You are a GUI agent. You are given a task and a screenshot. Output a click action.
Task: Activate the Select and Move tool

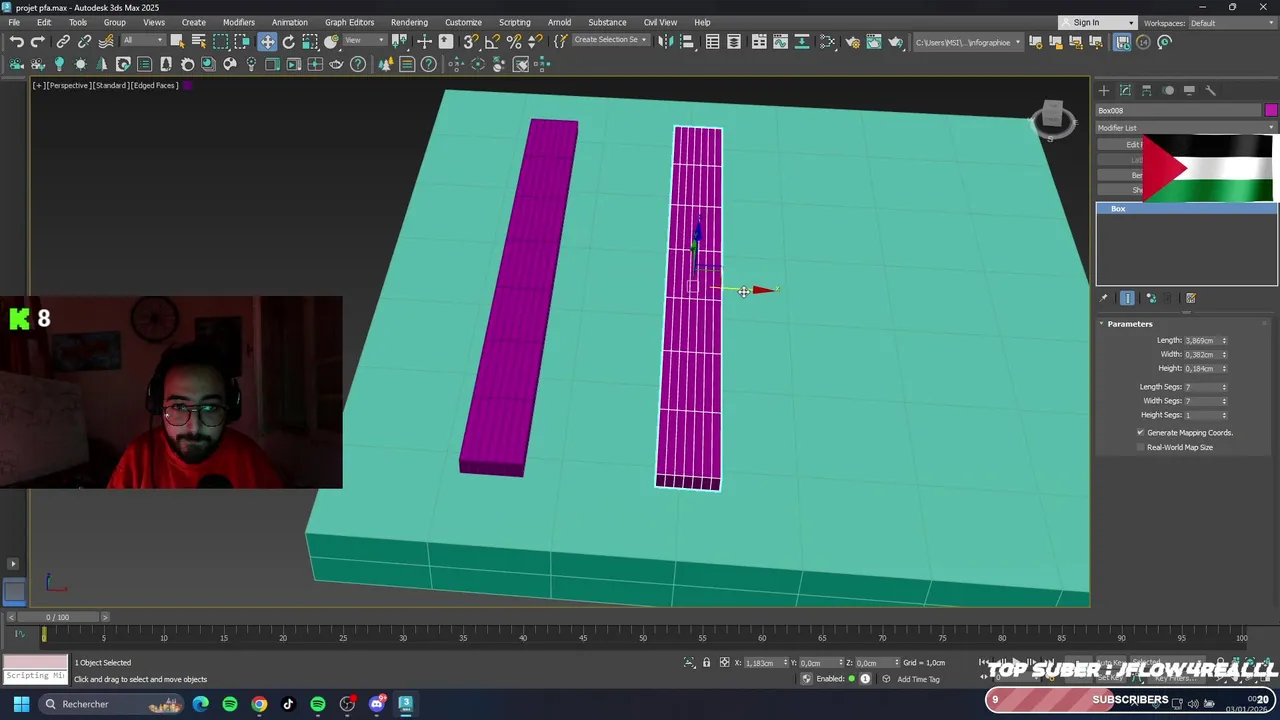267,41
